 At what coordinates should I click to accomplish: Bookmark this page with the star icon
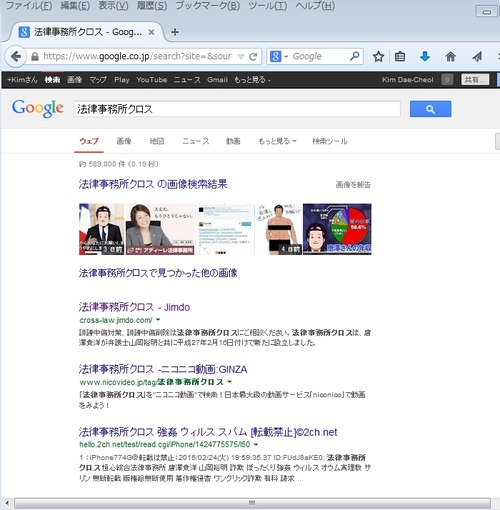tap(378, 56)
